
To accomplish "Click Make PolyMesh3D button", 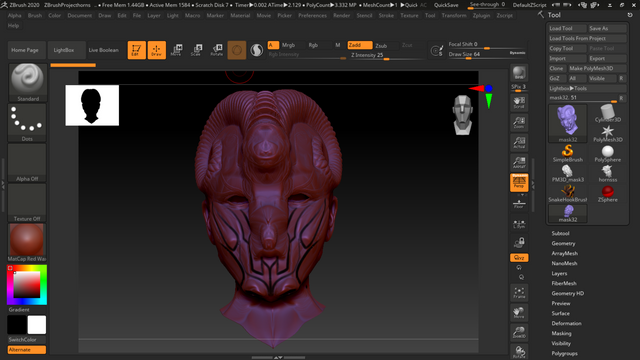I will 598,68.
